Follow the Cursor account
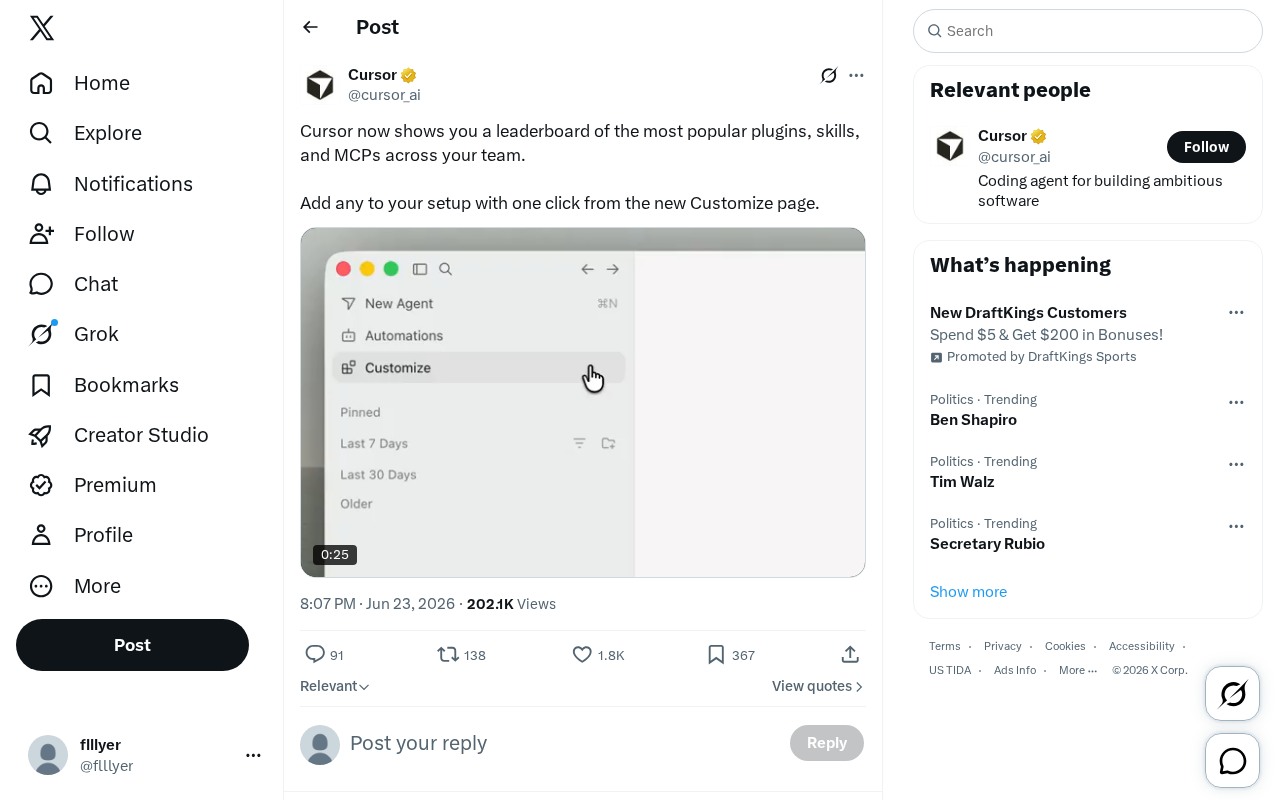This screenshot has height=800, width=1280. (1206, 147)
